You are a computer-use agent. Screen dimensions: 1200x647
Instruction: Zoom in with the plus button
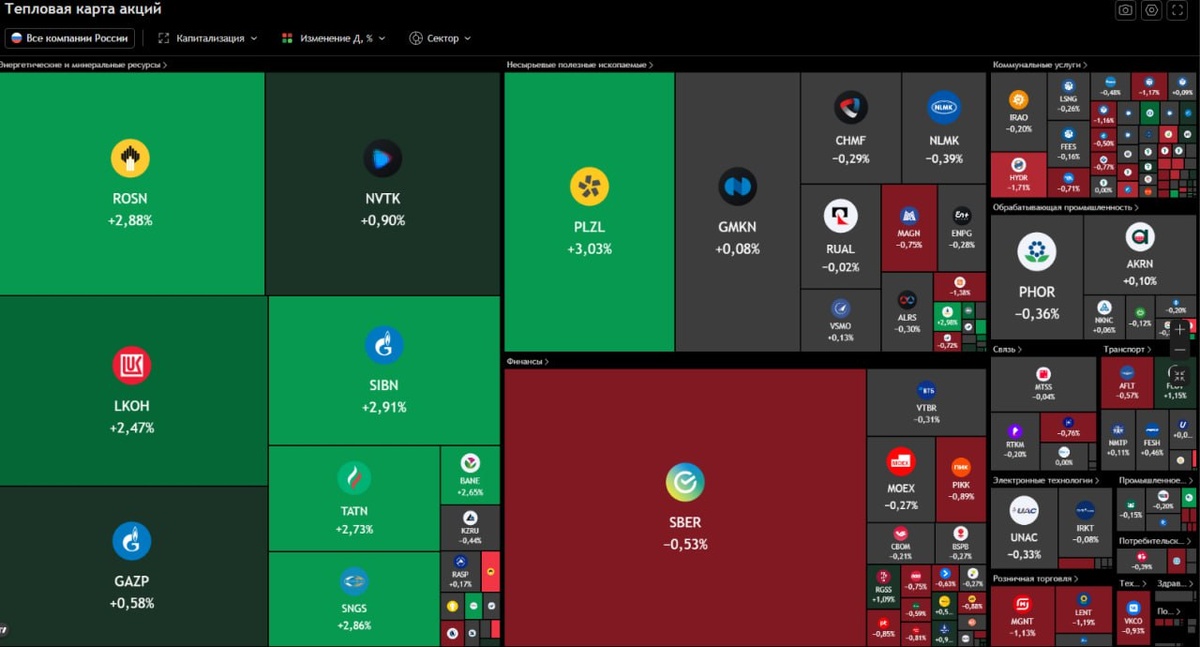coord(1180,329)
